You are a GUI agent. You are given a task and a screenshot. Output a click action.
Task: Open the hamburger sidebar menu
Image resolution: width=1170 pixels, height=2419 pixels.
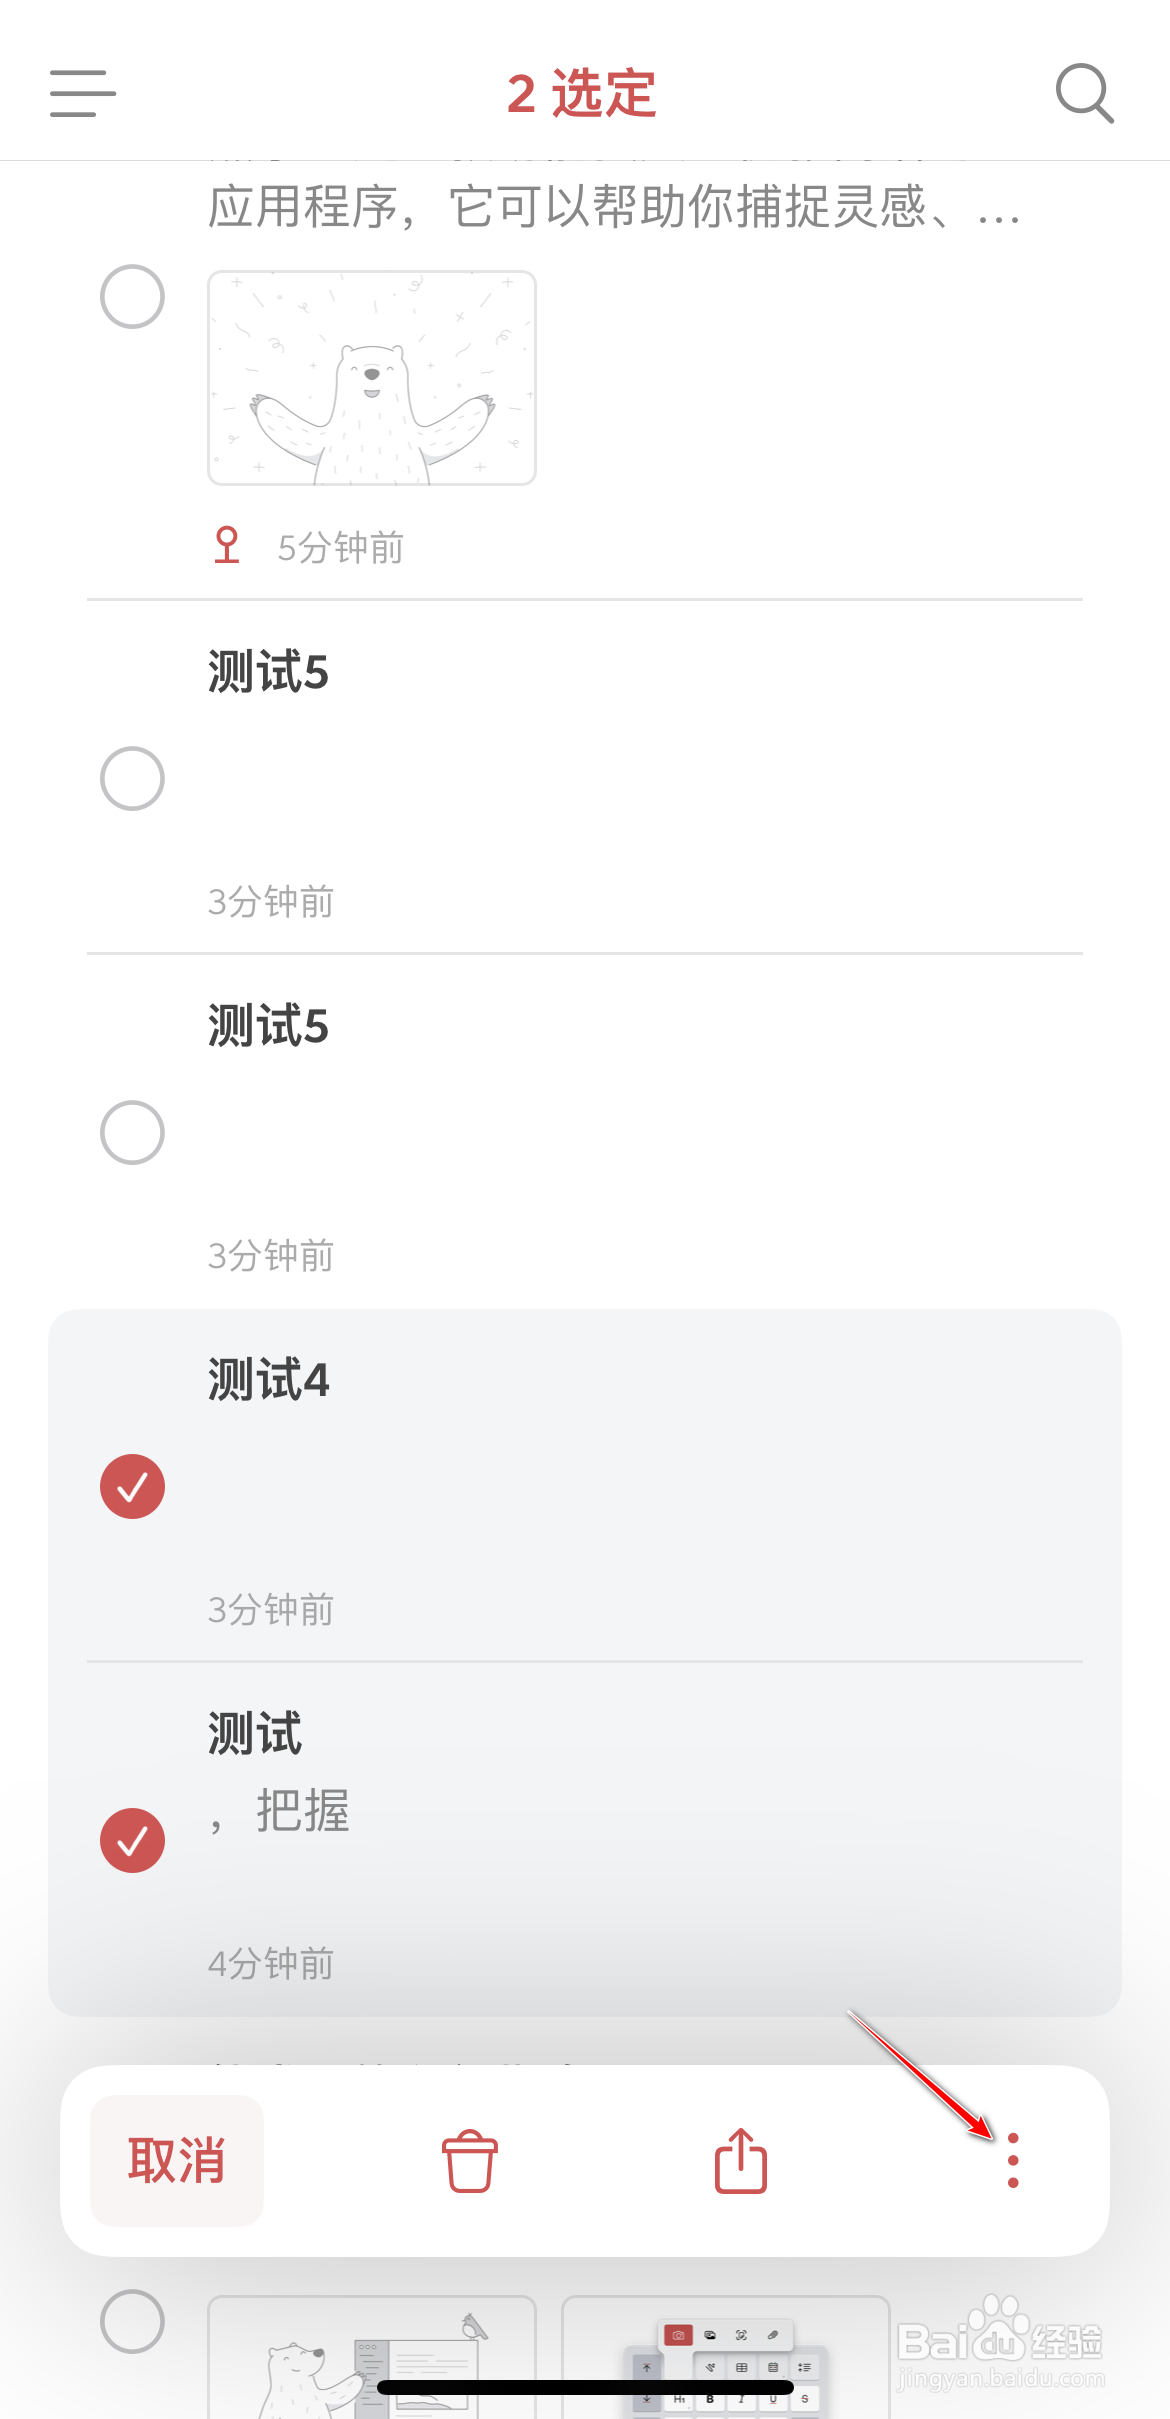coord(83,94)
